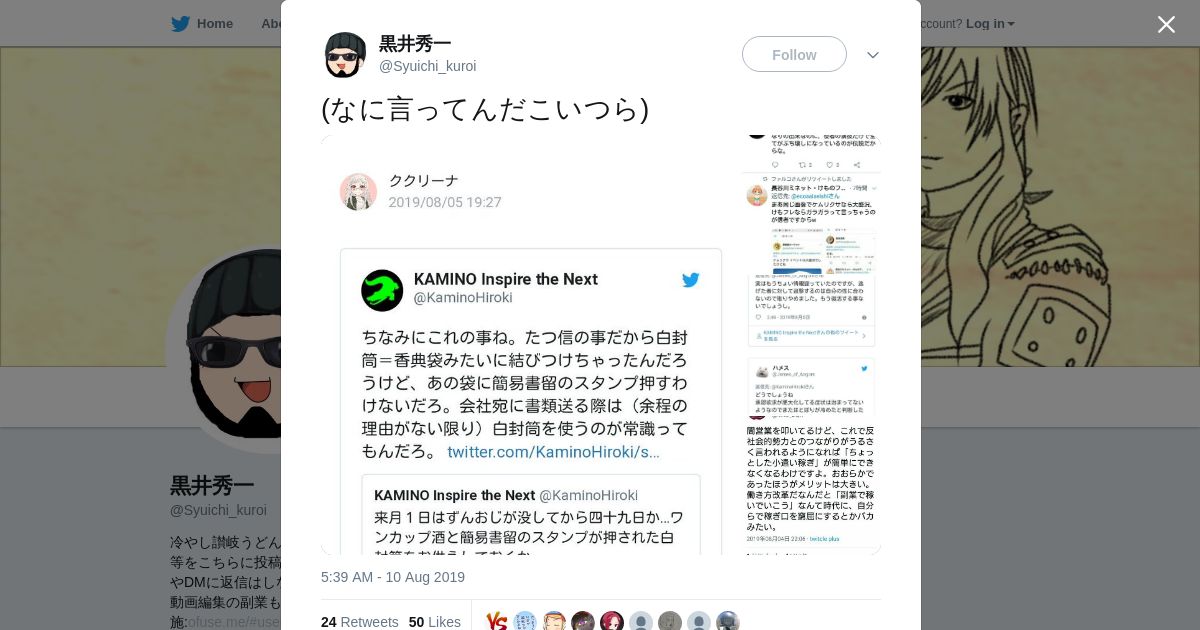Screen dimensions: 1200x630
Task: Open the Log in dropdown
Action: [990, 24]
